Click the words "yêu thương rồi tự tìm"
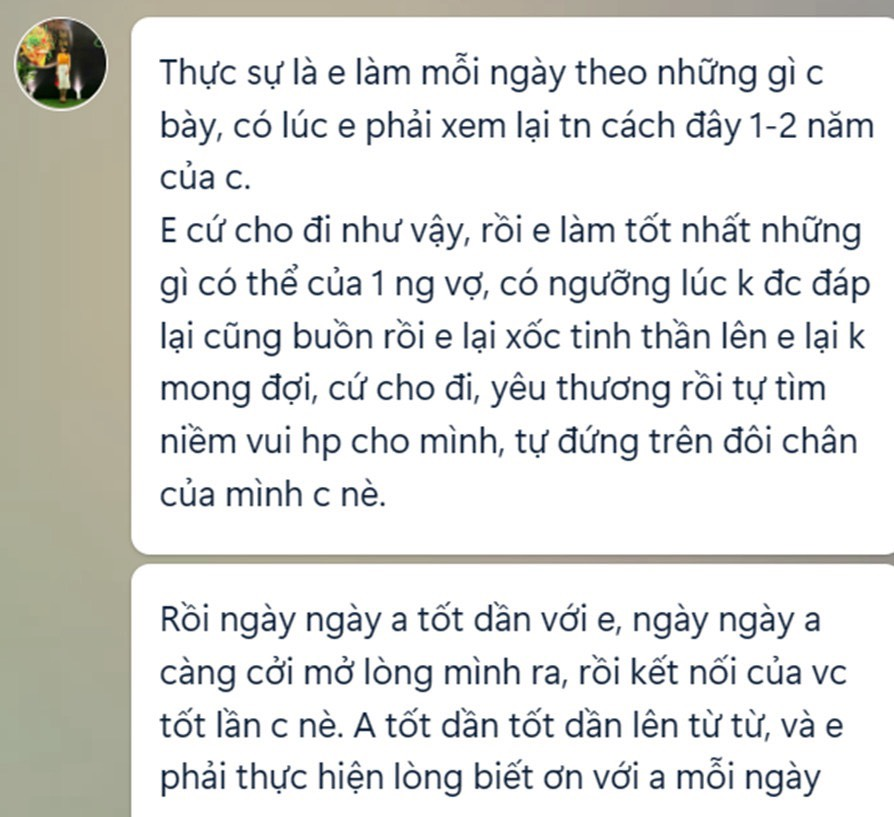This screenshot has width=894, height=817. coord(658,390)
